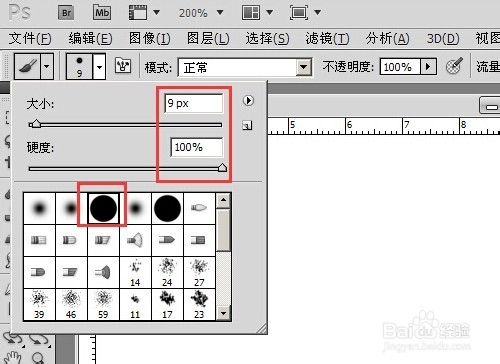Select the airbrush tip in first row
This screenshot has width=500, height=364.
pos(199,208)
